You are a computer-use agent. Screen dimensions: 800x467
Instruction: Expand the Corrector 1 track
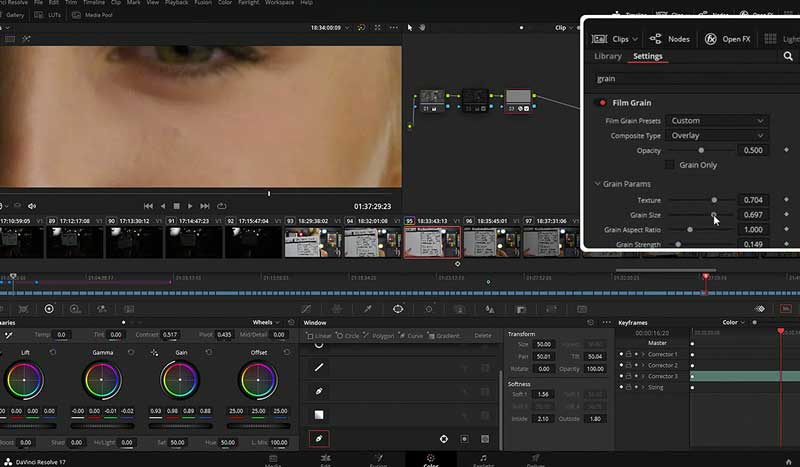pos(643,354)
